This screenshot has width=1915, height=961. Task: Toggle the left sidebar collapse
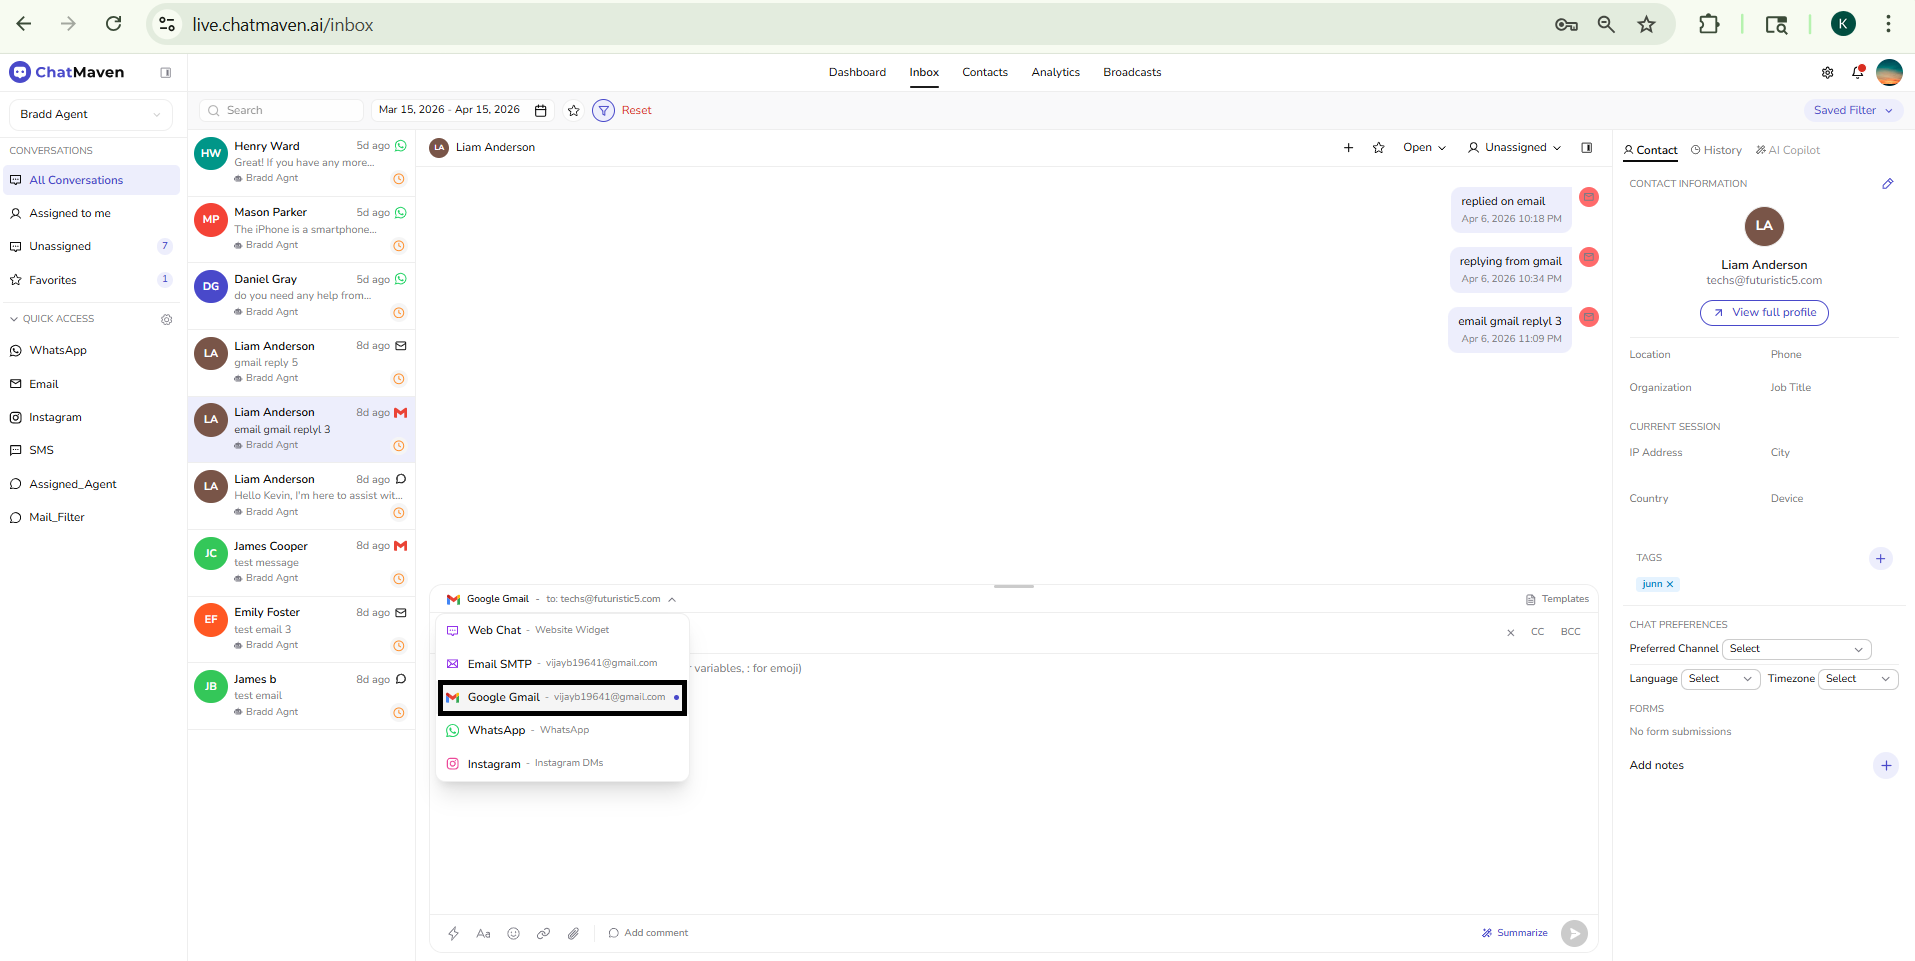(166, 72)
